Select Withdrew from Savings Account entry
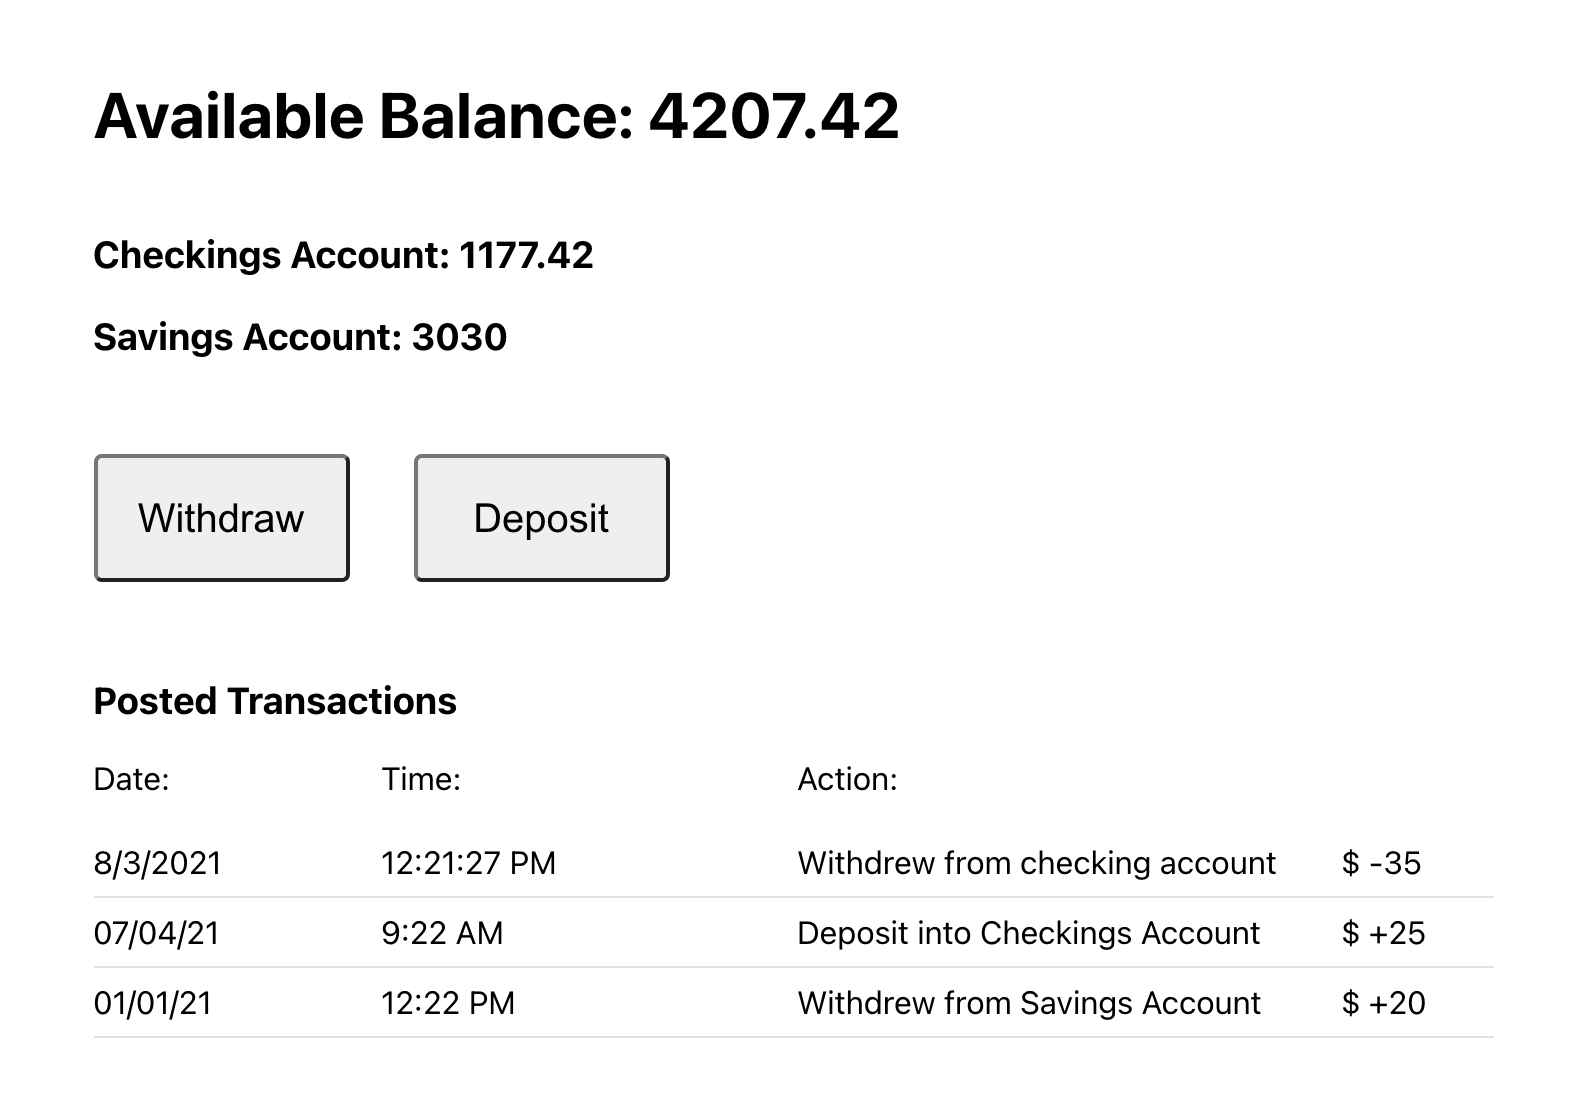 [1030, 1003]
